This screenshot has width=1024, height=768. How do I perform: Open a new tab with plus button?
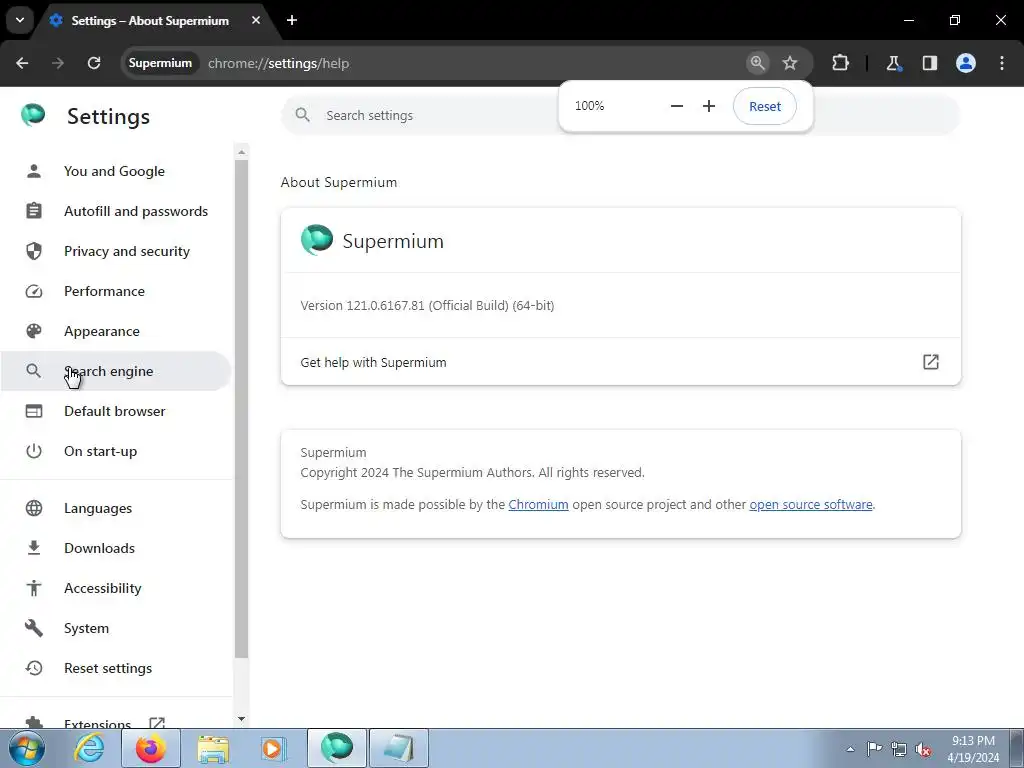[292, 20]
